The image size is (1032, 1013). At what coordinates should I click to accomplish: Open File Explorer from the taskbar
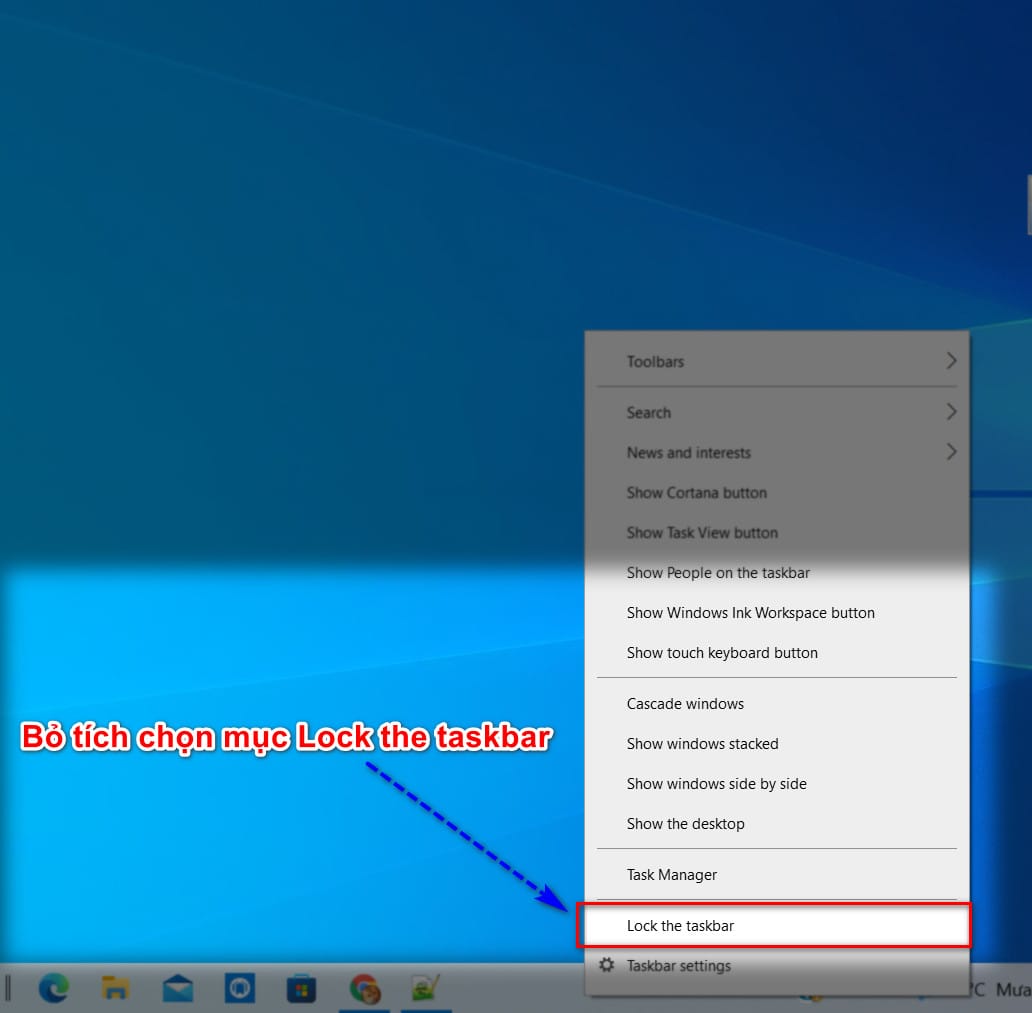[x=115, y=988]
